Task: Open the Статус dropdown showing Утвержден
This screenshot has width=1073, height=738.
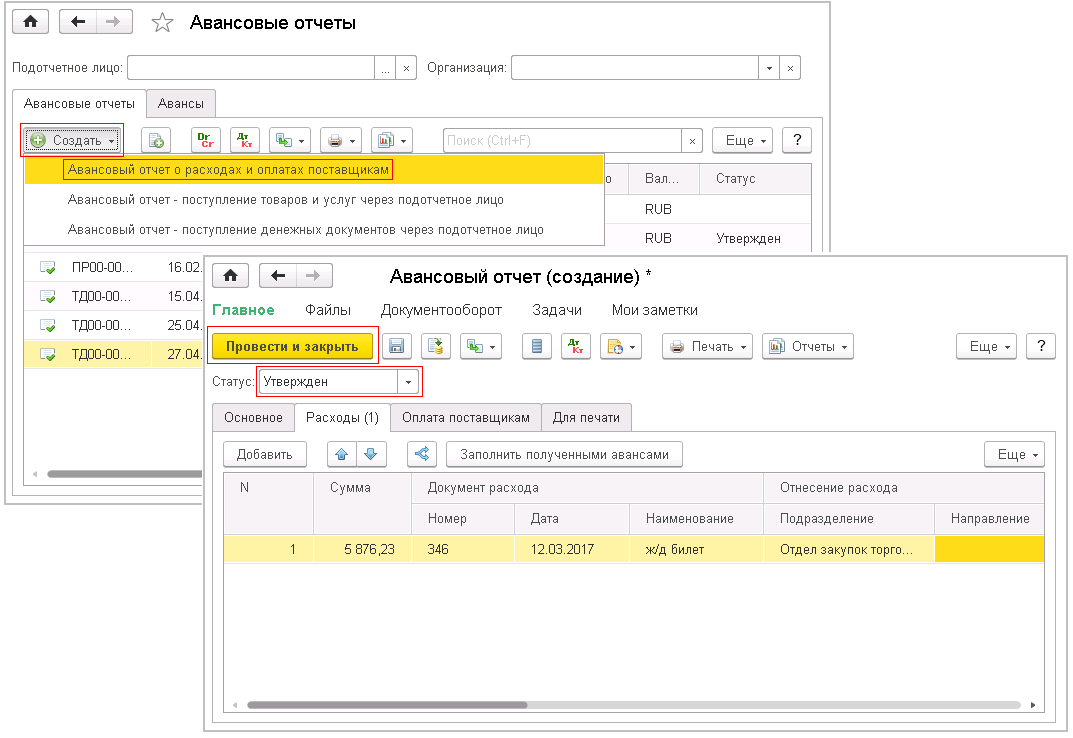Action: (408, 382)
